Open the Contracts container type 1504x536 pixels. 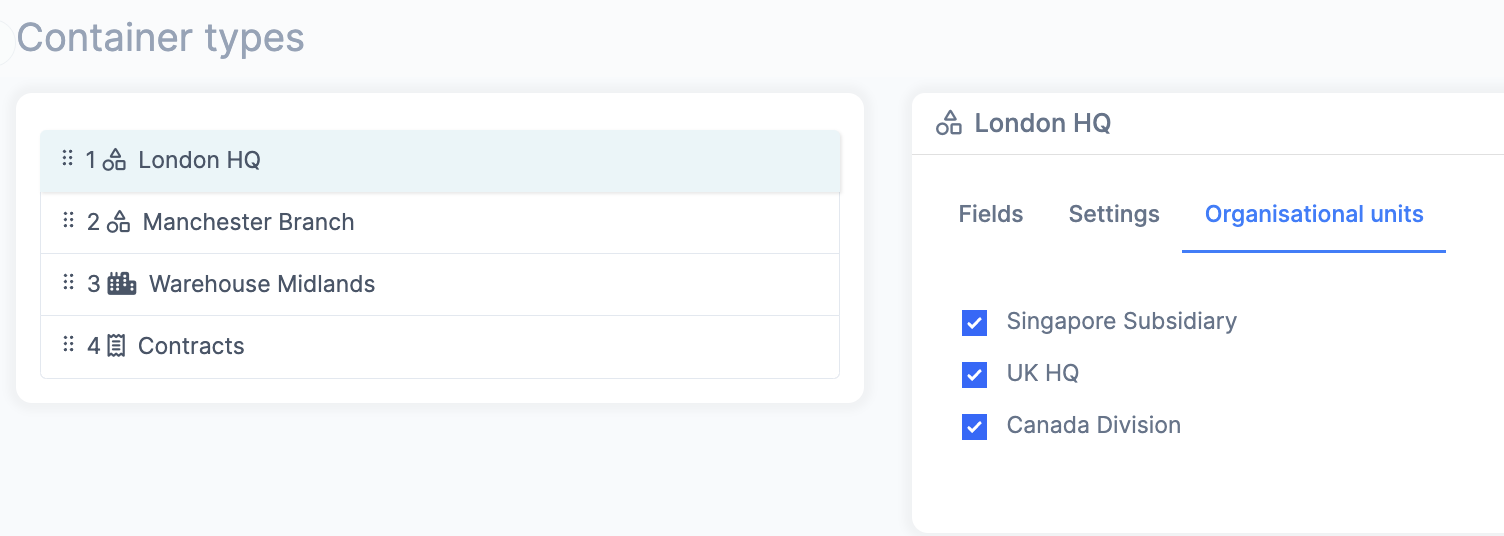(440, 346)
